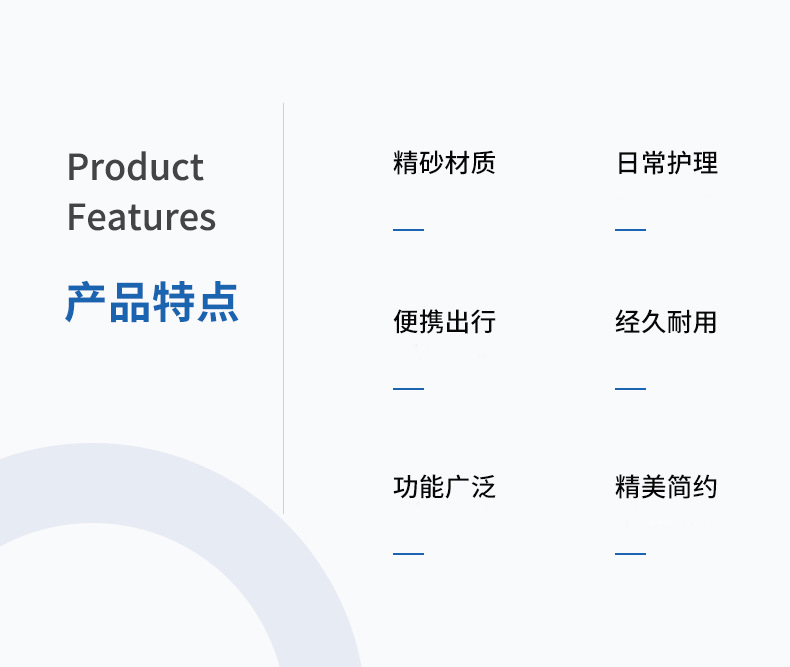Click the blue 产品特点 heading
The height and width of the screenshot is (667, 790).
[152, 302]
